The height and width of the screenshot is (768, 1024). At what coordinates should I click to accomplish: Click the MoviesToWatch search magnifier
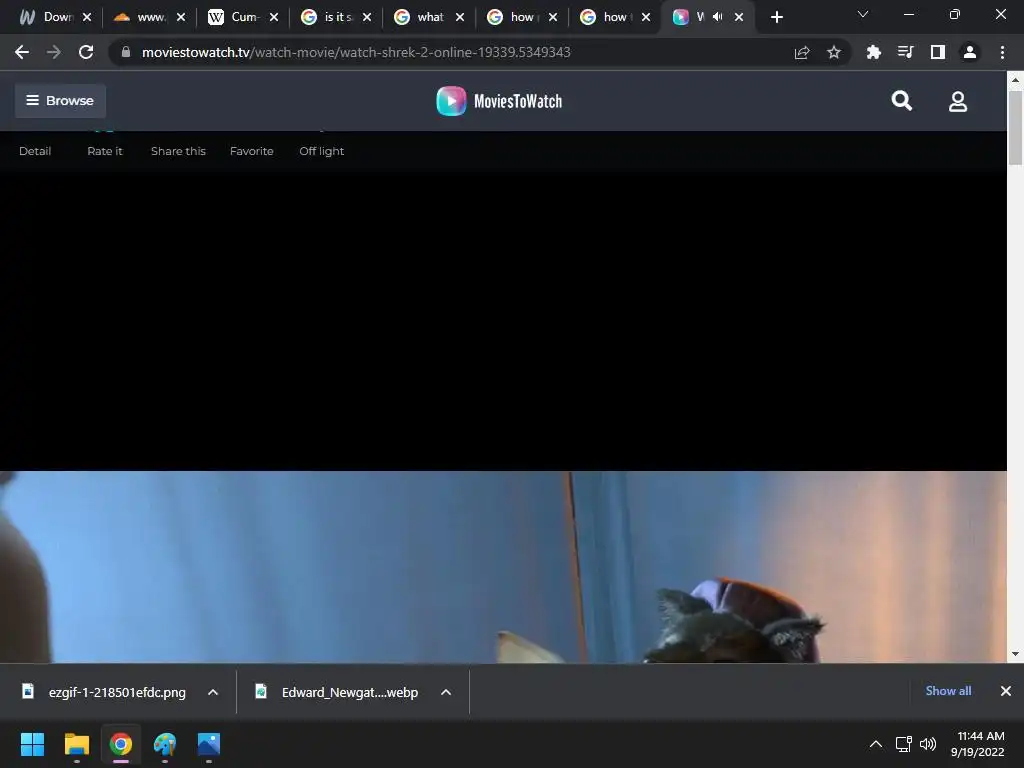pos(902,101)
